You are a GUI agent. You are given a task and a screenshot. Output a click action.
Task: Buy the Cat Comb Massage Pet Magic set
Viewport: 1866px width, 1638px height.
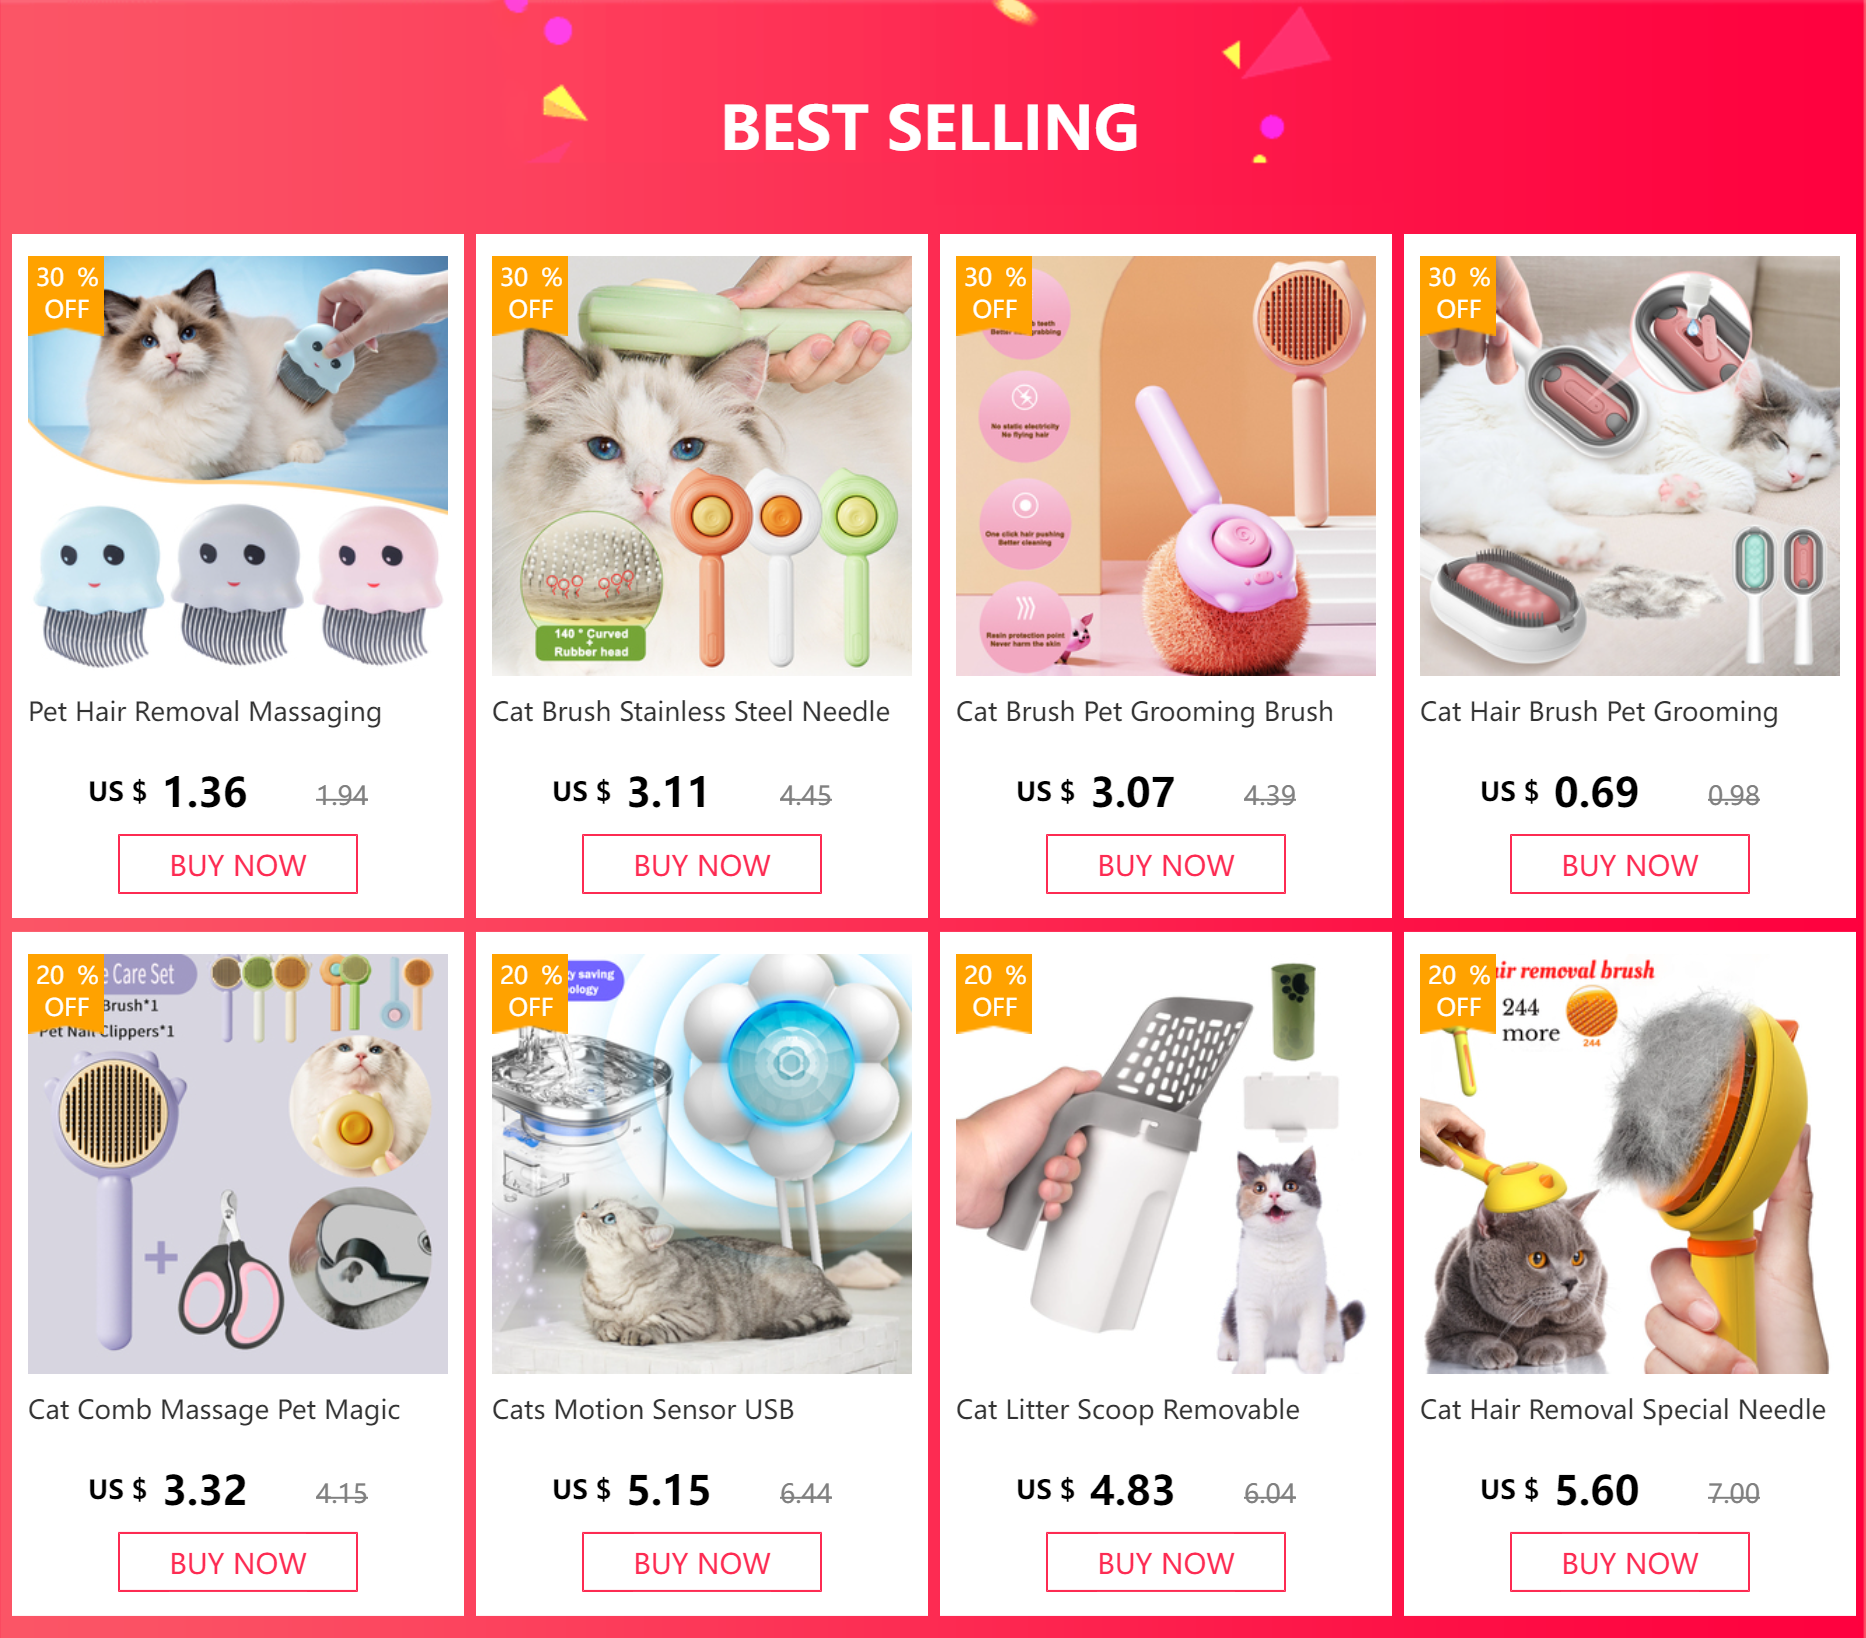tap(238, 1562)
